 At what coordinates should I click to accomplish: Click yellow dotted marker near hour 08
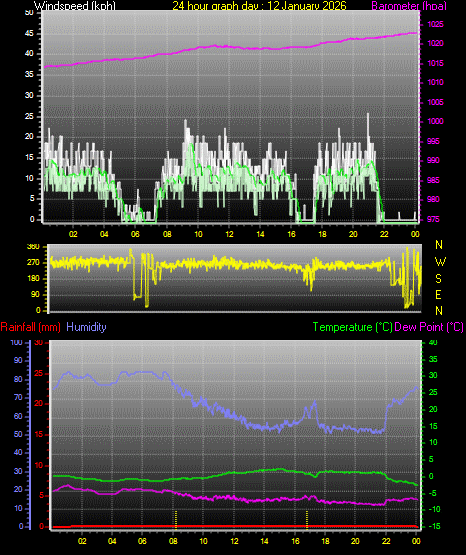[x=176, y=520]
